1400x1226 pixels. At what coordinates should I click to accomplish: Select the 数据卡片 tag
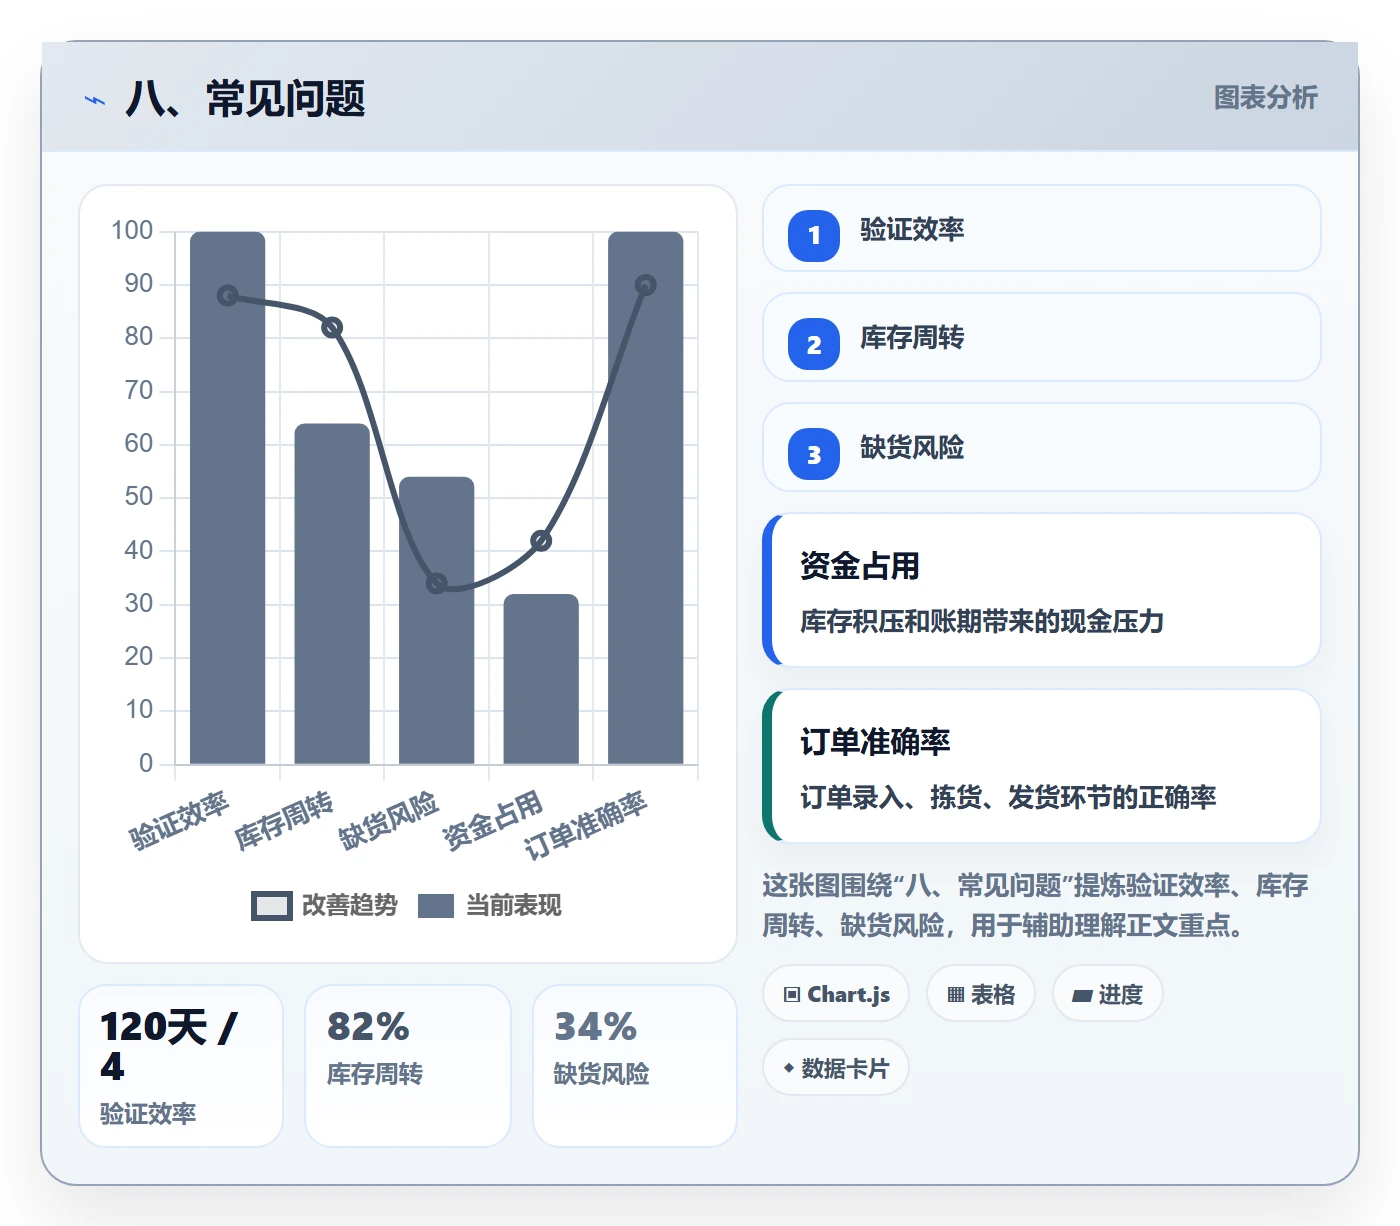pos(836,1068)
